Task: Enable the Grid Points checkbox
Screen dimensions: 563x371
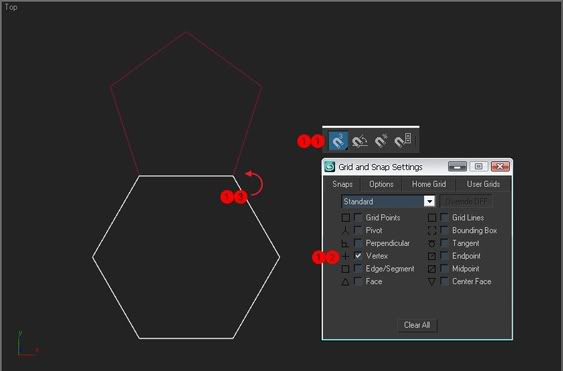Action: (358, 217)
